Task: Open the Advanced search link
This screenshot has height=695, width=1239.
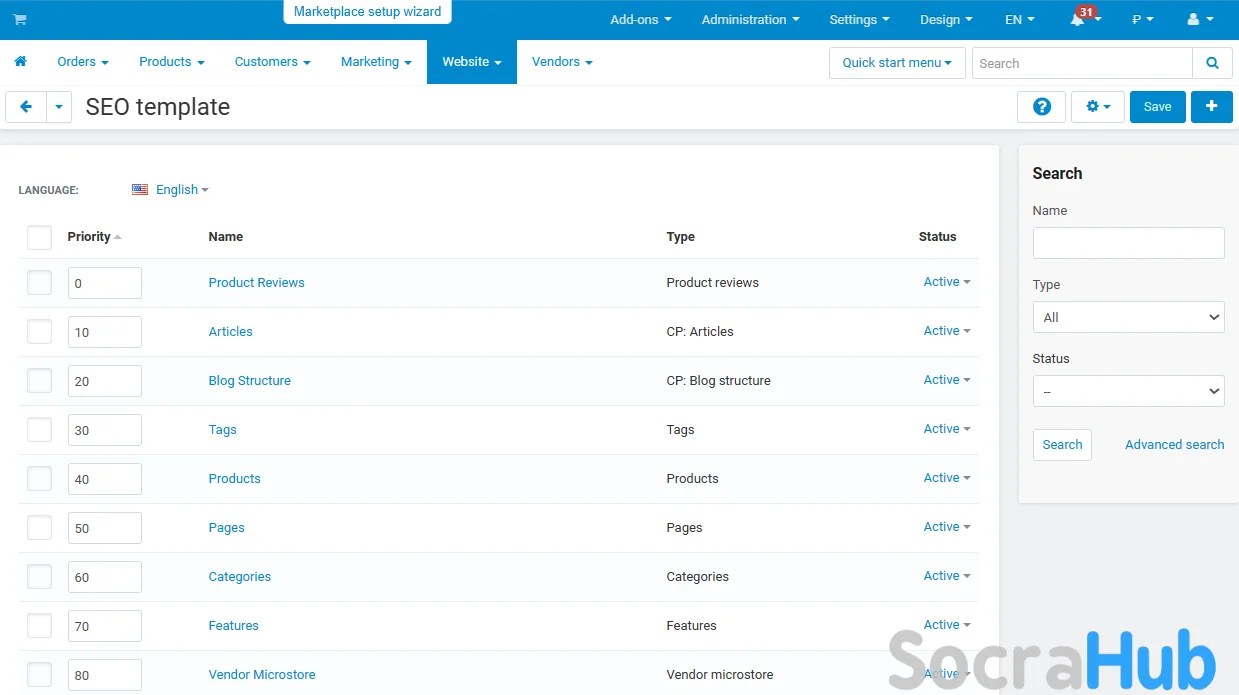Action: point(1174,445)
